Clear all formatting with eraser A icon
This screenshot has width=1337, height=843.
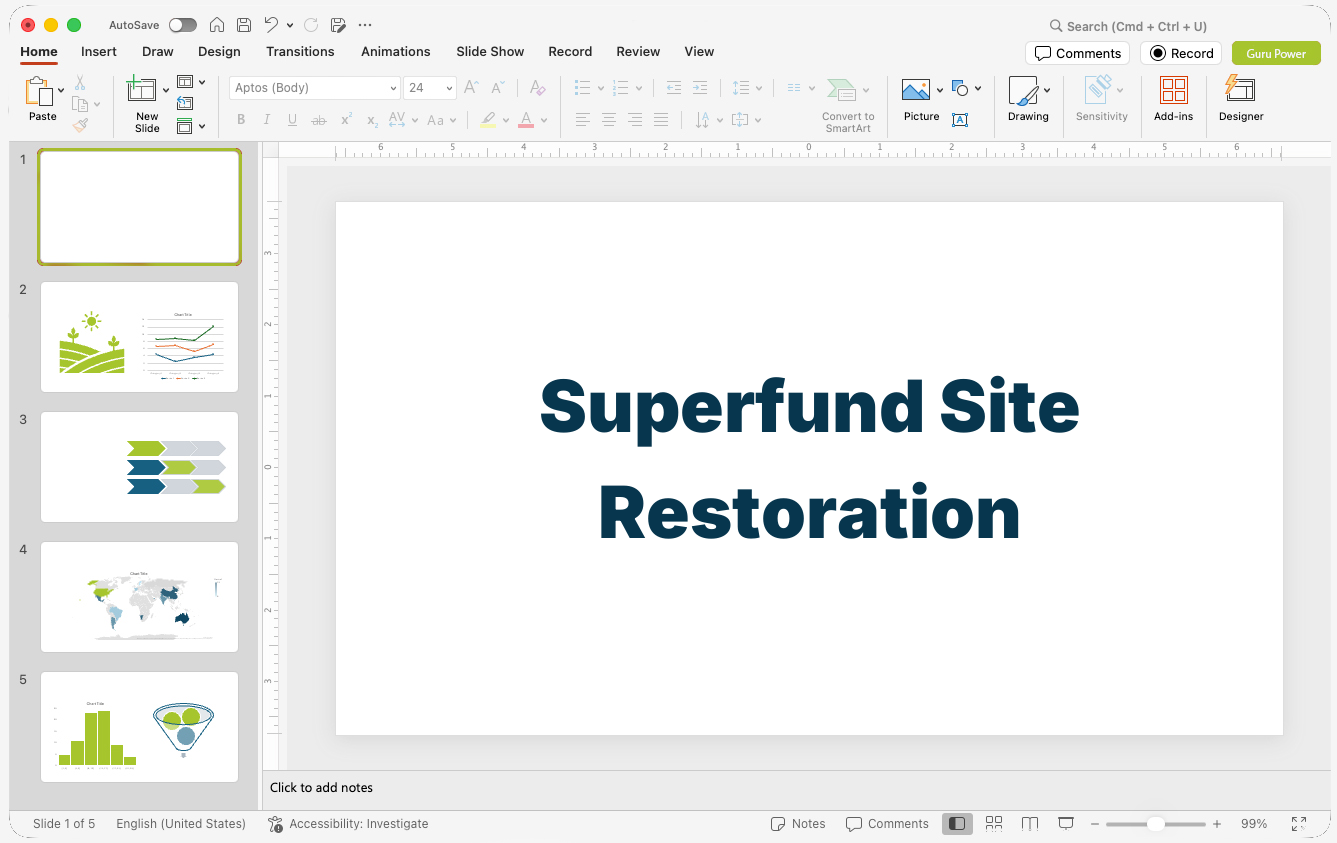(x=537, y=88)
